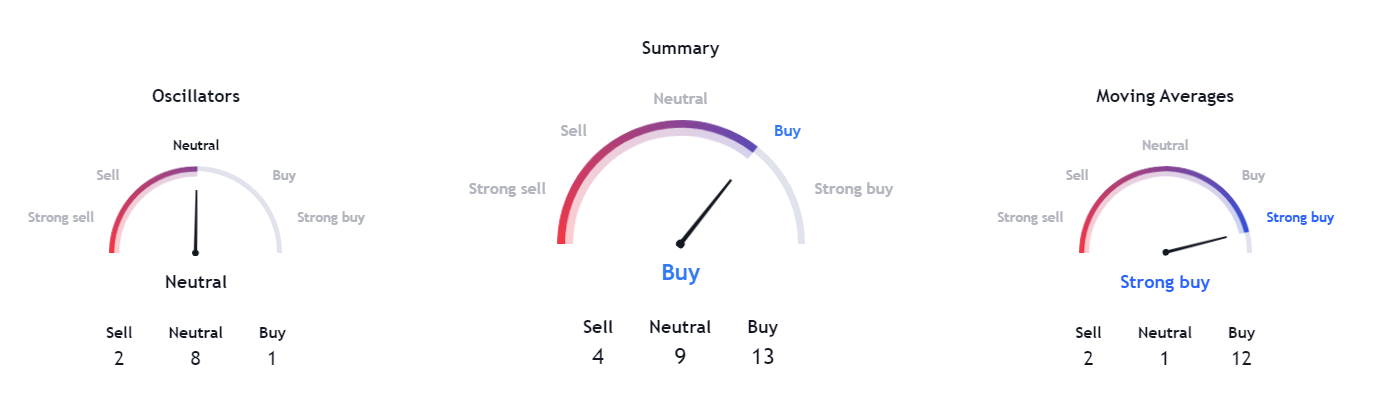1375x418 pixels.
Task: Click the Moving Averages gauge needle
Action: click(1196, 244)
